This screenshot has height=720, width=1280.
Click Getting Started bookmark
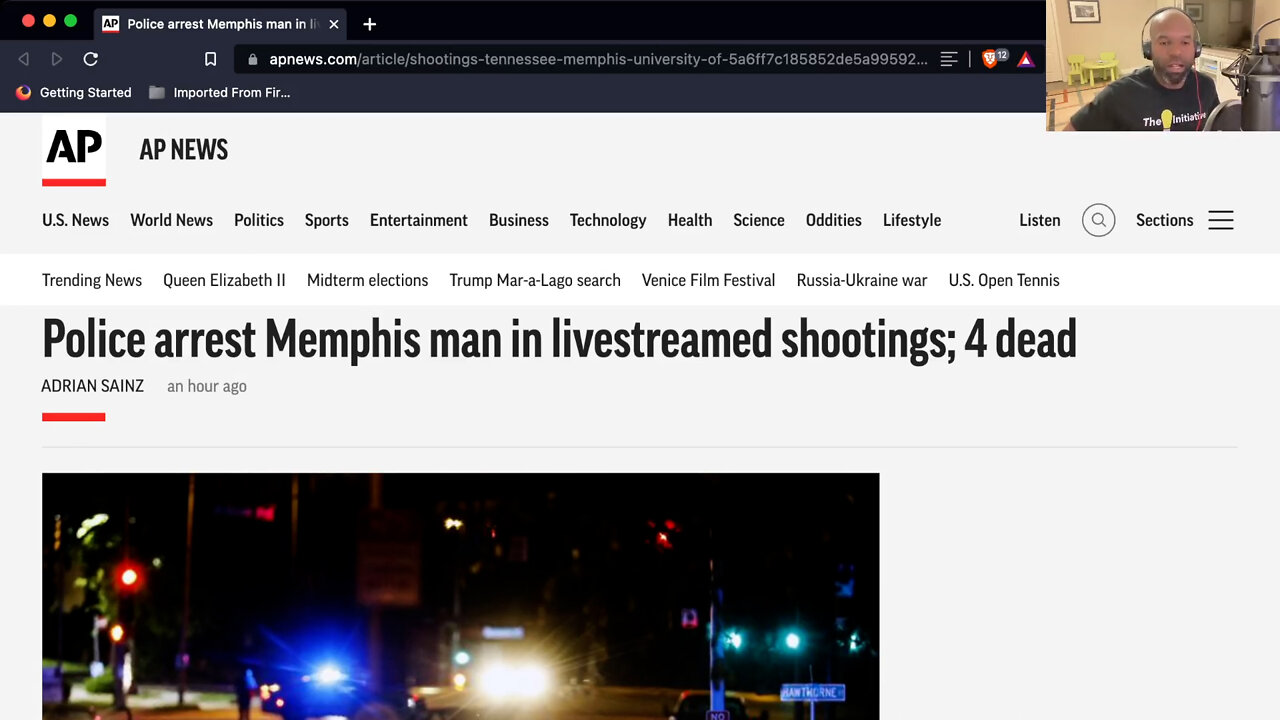click(74, 92)
